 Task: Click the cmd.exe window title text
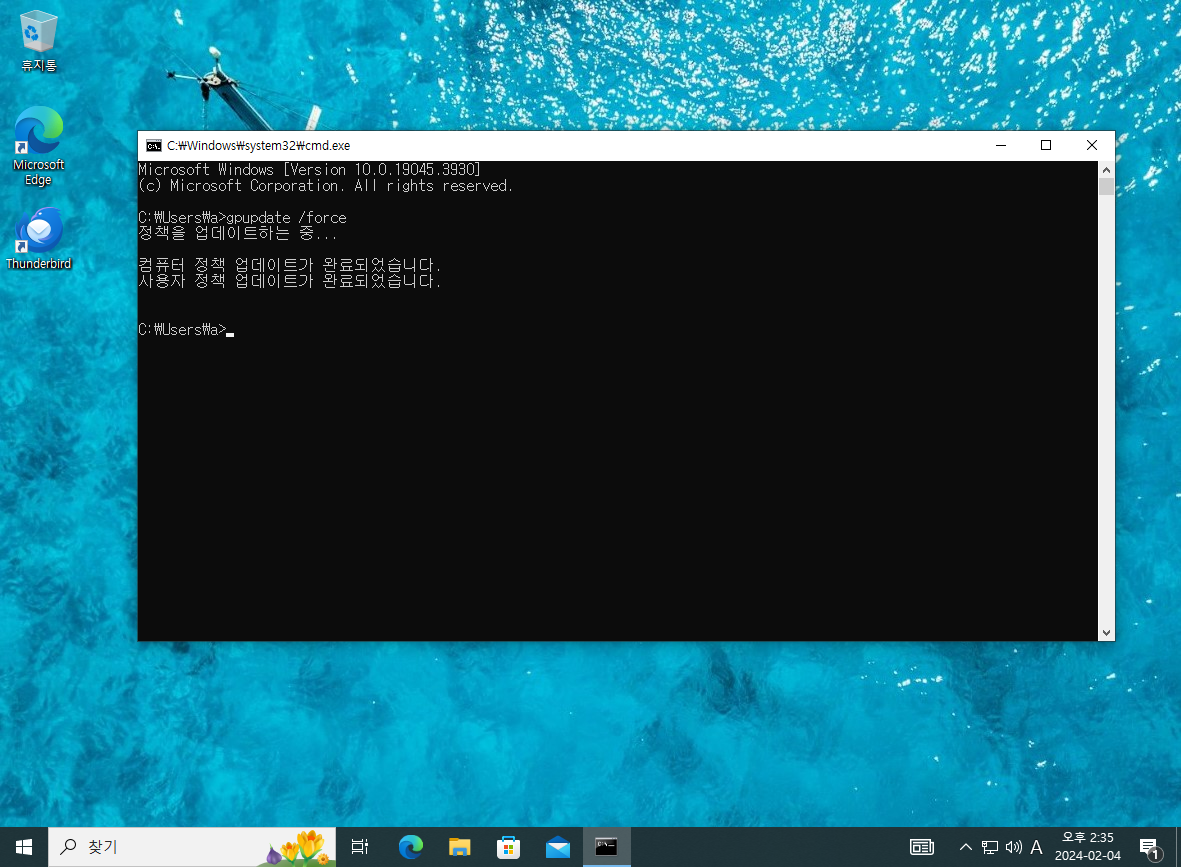258,145
